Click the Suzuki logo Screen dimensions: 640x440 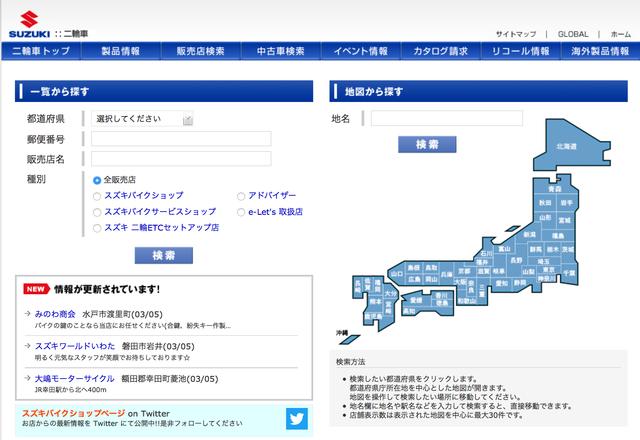29,25
